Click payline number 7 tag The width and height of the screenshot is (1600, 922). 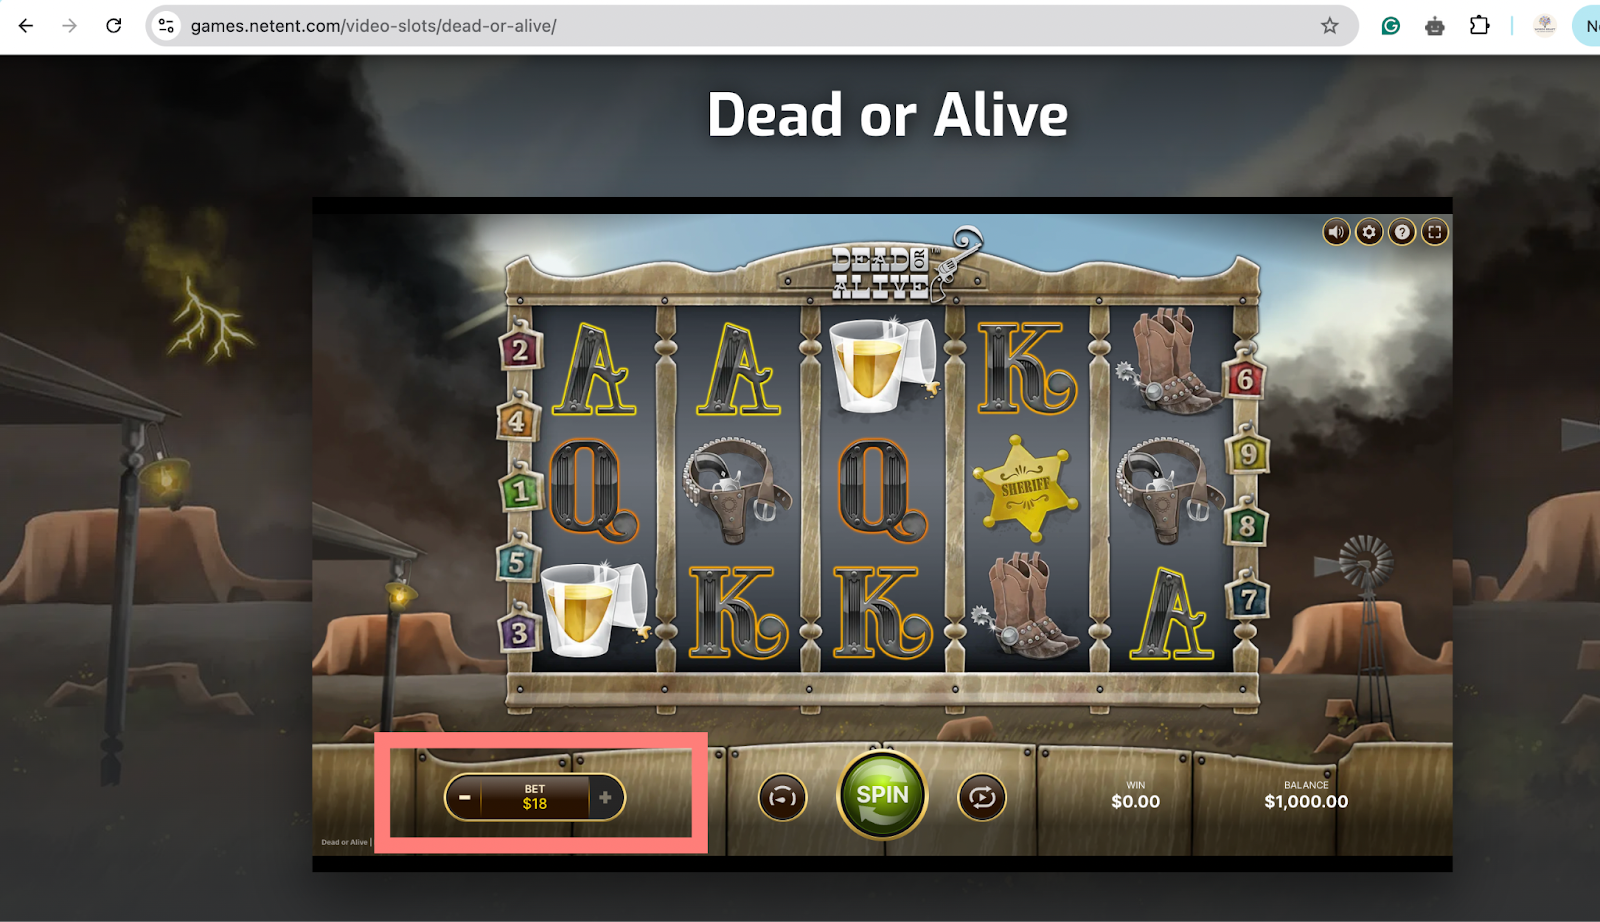[1248, 599]
